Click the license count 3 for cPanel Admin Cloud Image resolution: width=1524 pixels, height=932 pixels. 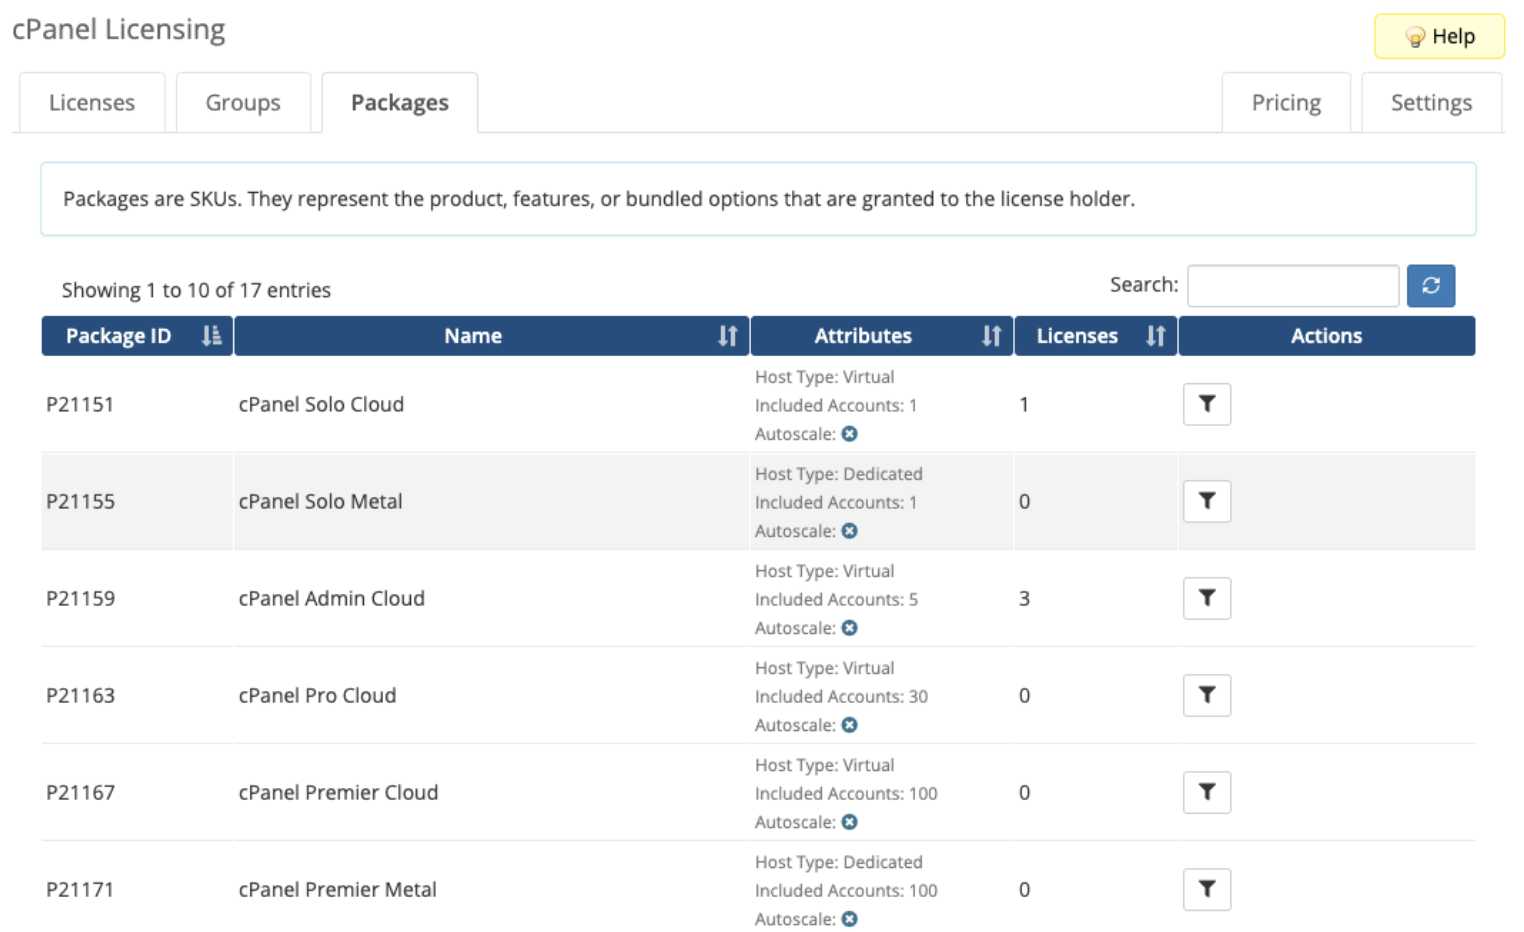click(x=1024, y=598)
